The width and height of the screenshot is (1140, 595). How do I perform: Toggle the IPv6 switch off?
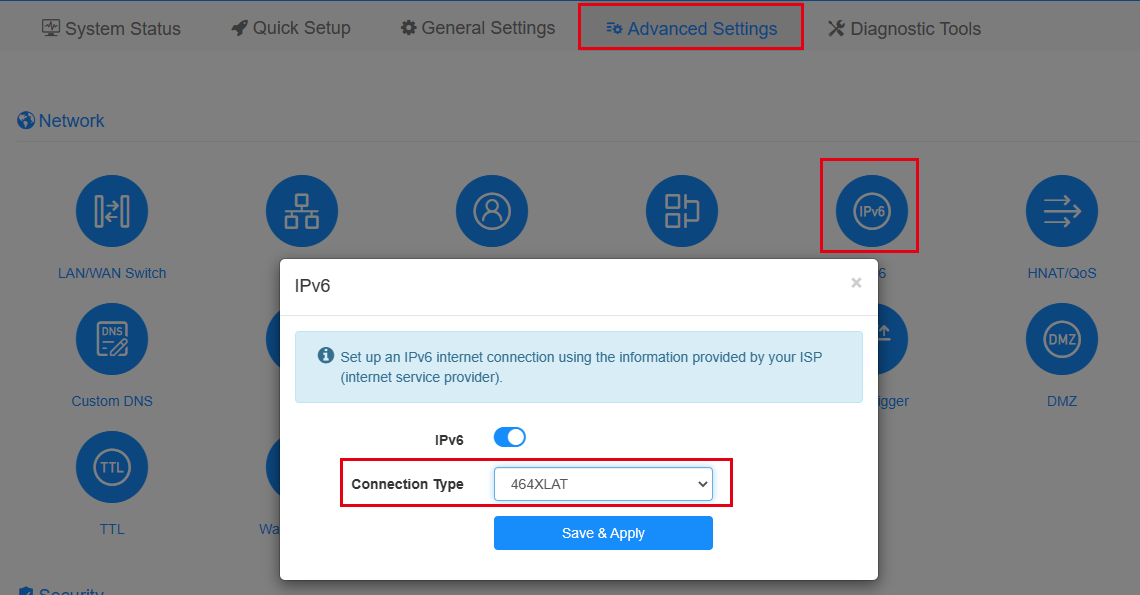pyautogui.click(x=510, y=437)
